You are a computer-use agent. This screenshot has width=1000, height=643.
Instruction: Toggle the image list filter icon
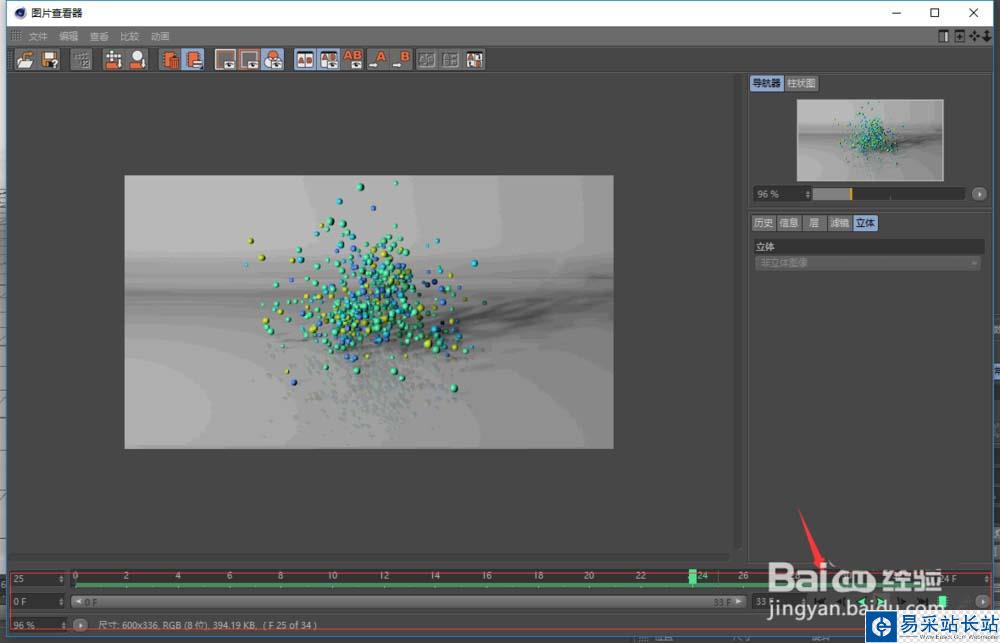(x=193, y=60)
